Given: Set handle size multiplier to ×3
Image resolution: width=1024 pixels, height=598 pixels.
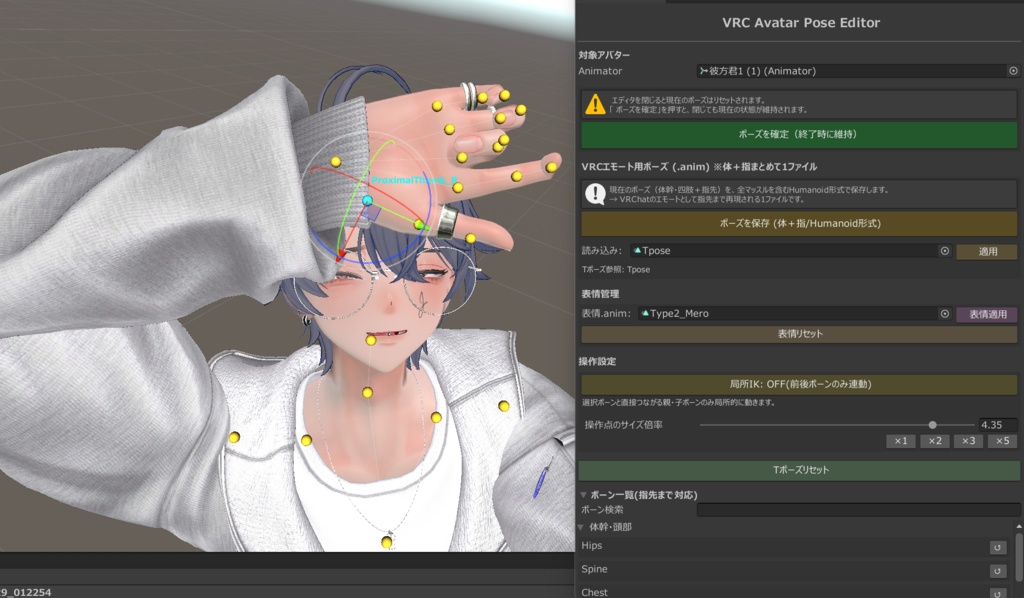Looking at the screenshot, I should pos(968,441).
